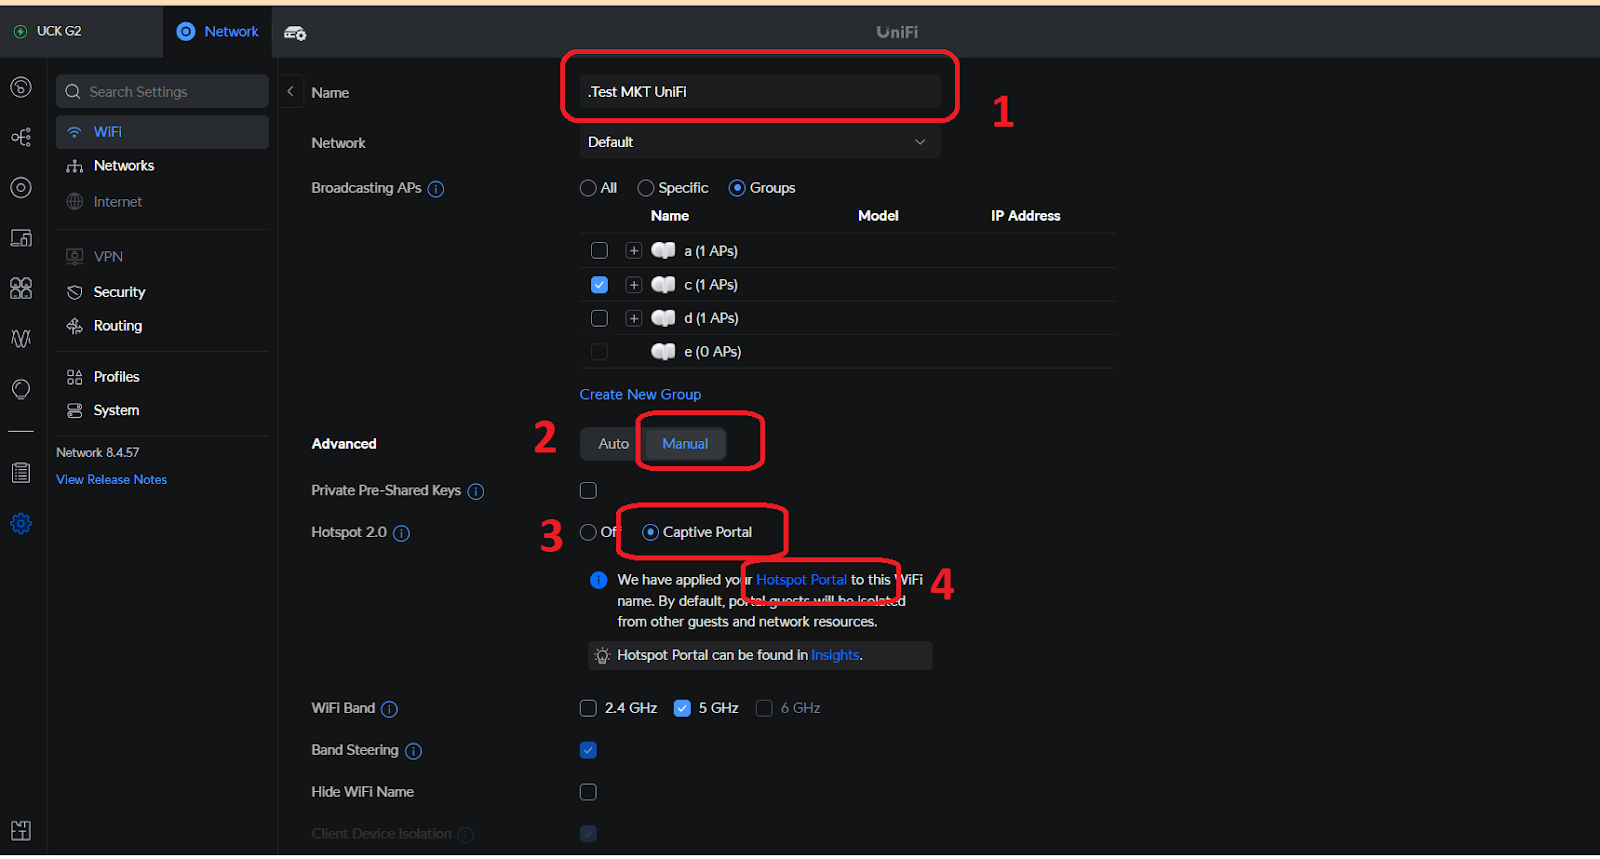Open the Insights link

point(835,656)
